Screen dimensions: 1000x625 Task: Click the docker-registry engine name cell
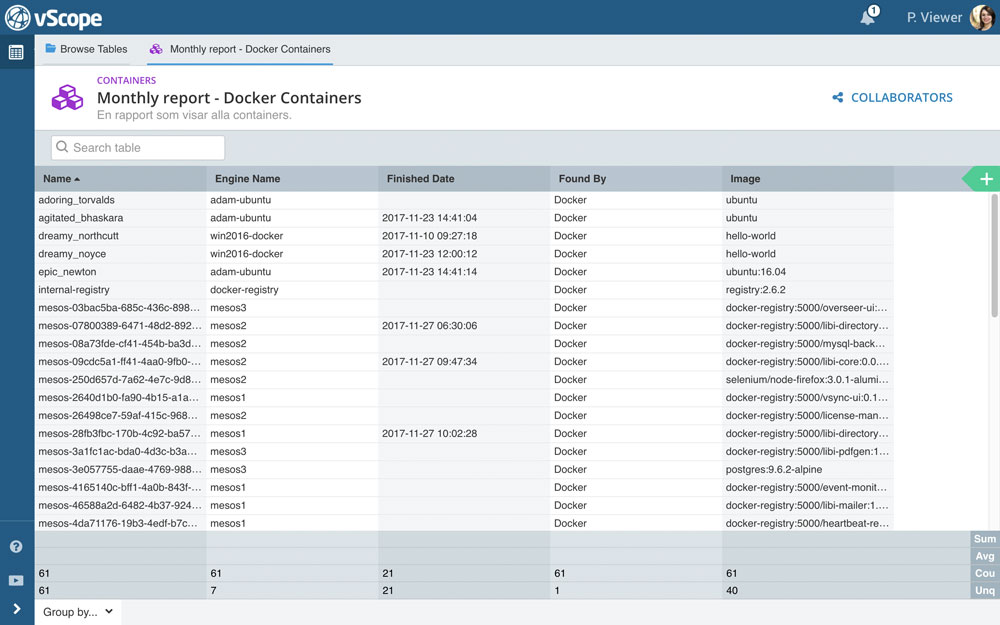tap(244, 290)
